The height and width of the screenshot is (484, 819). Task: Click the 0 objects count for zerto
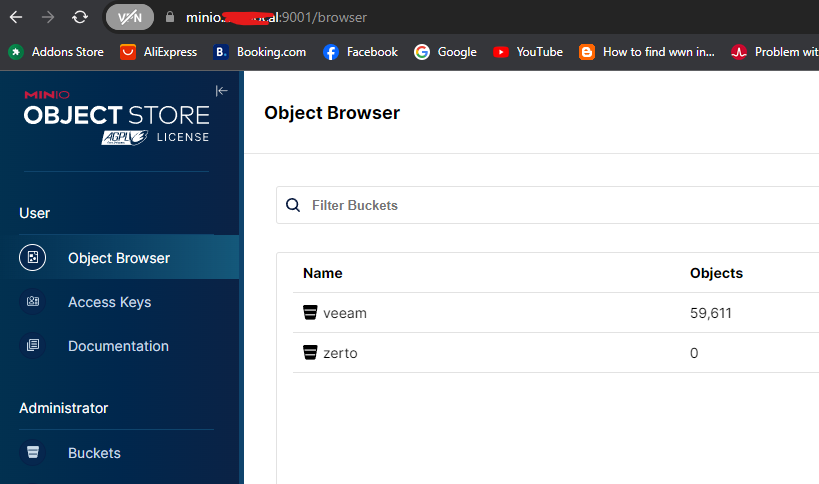[x=694, y=353]
